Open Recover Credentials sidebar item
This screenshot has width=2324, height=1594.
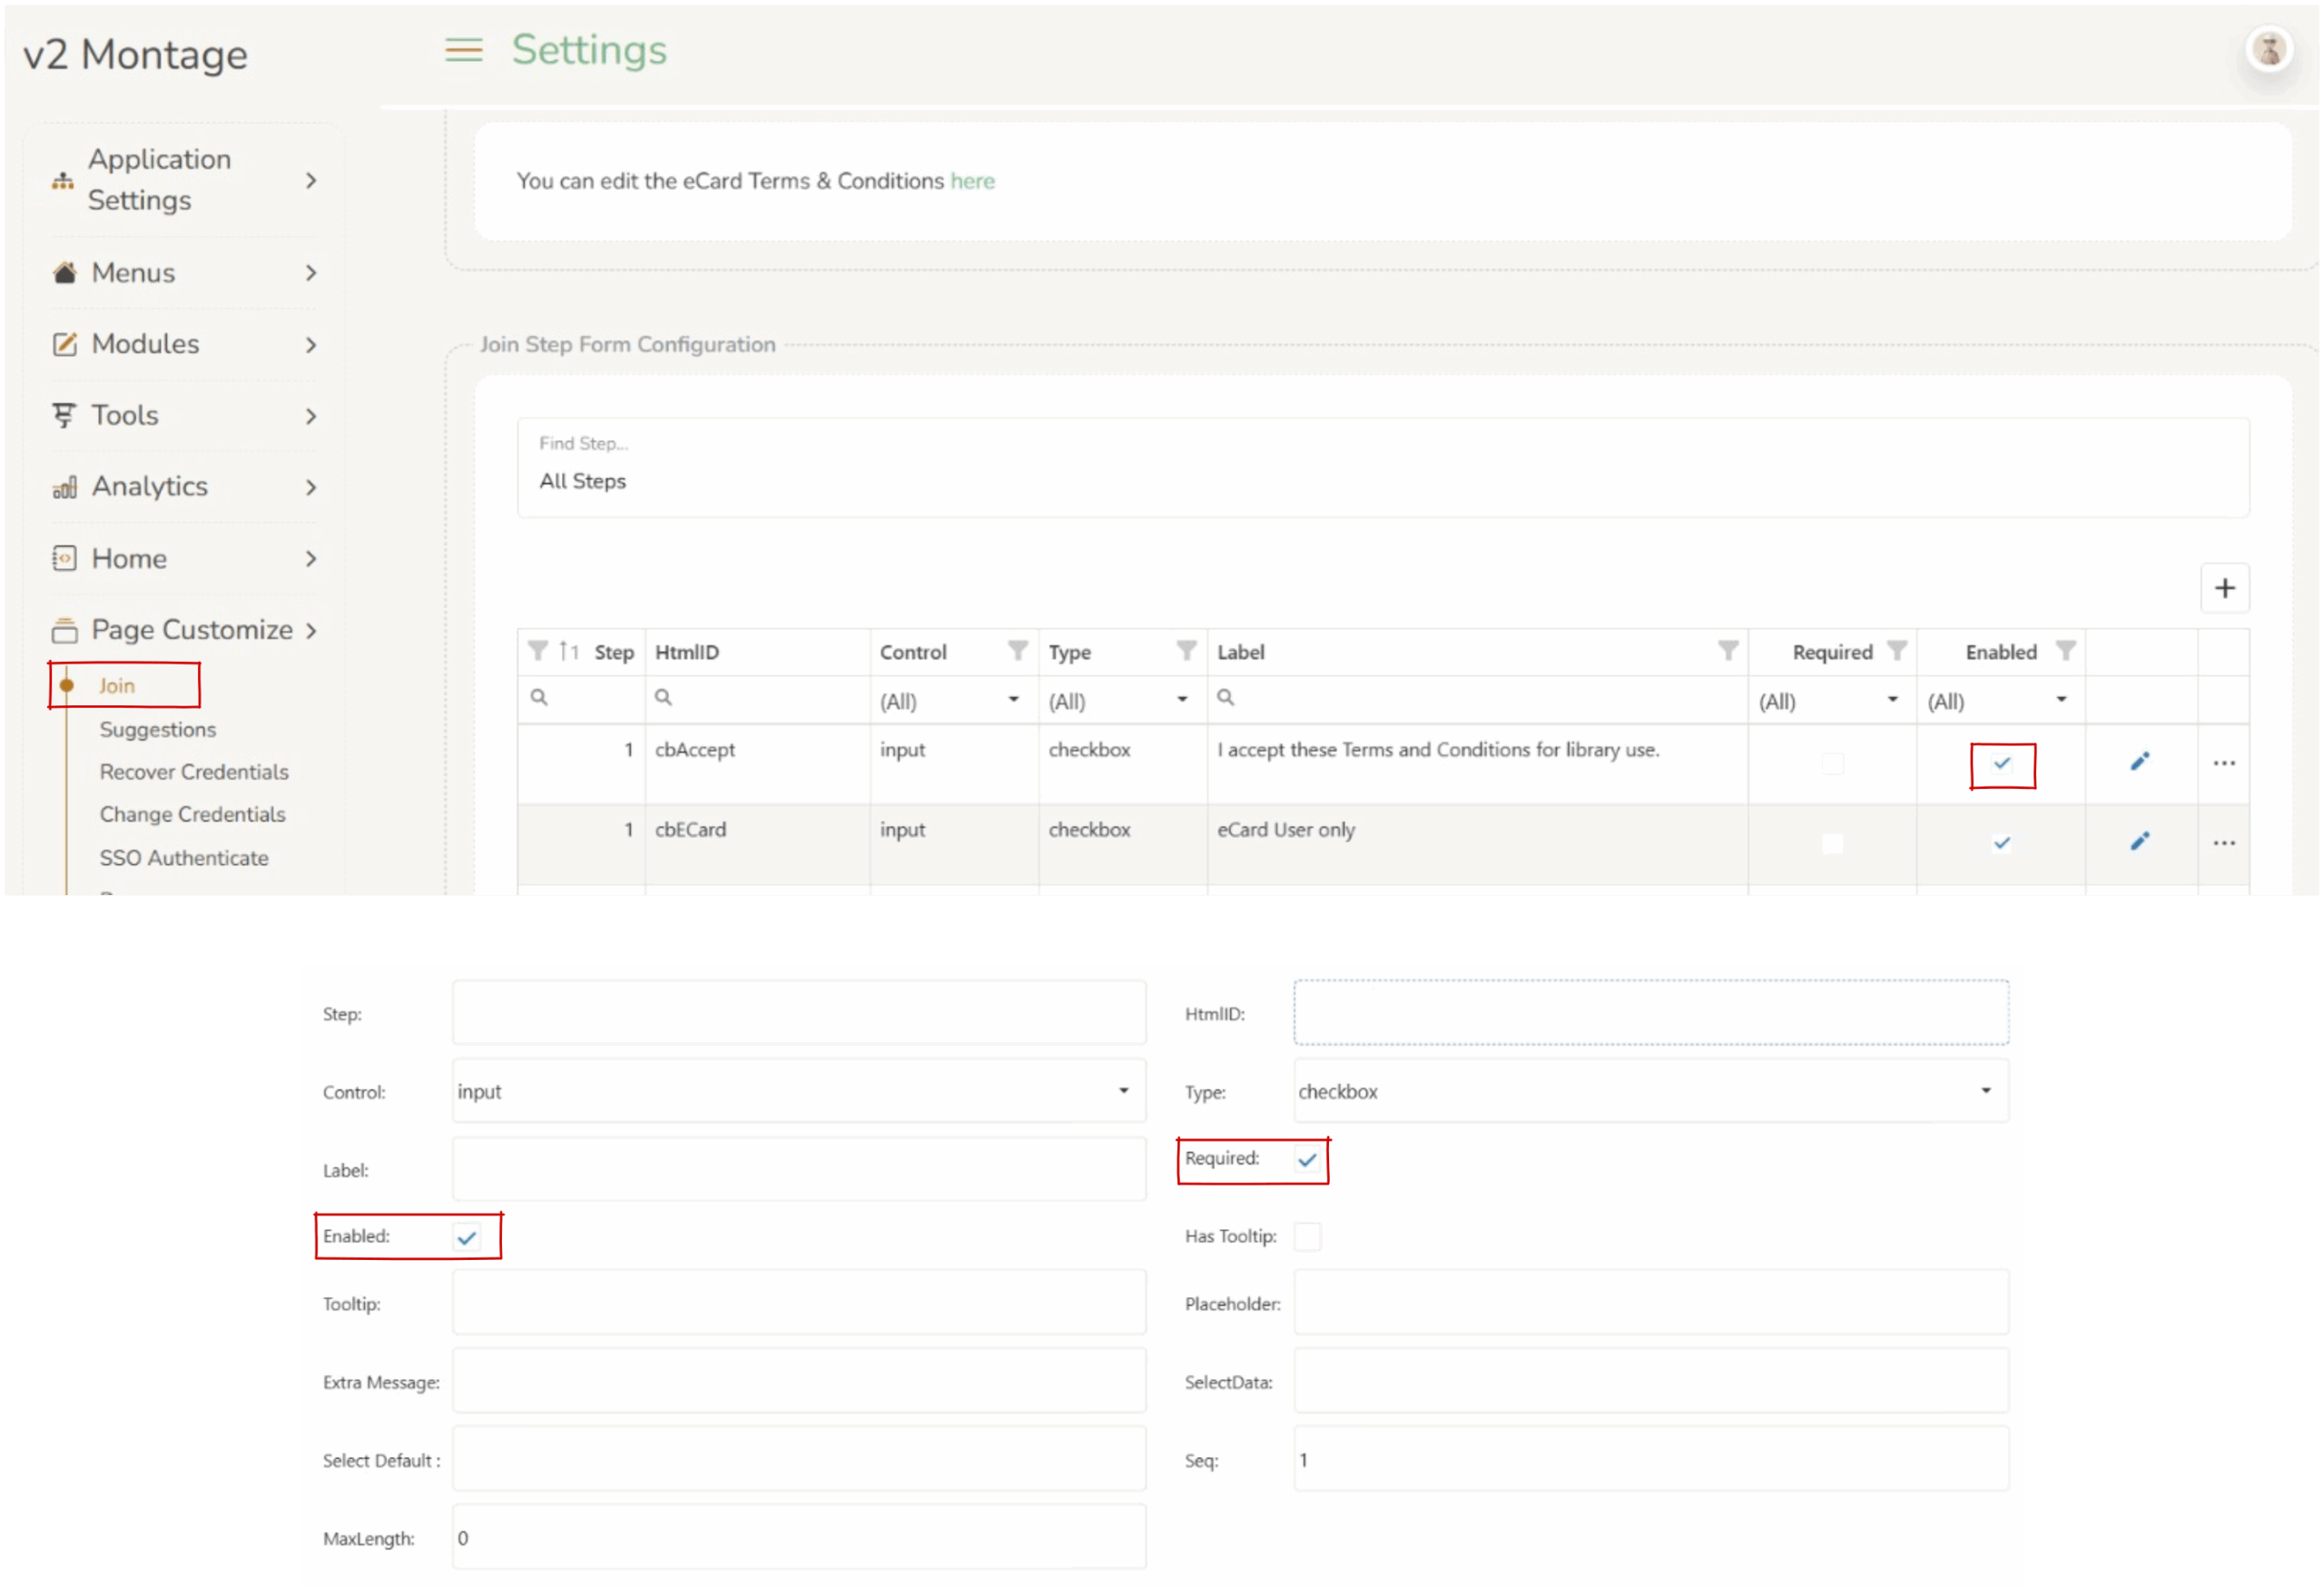coord(194,772)
